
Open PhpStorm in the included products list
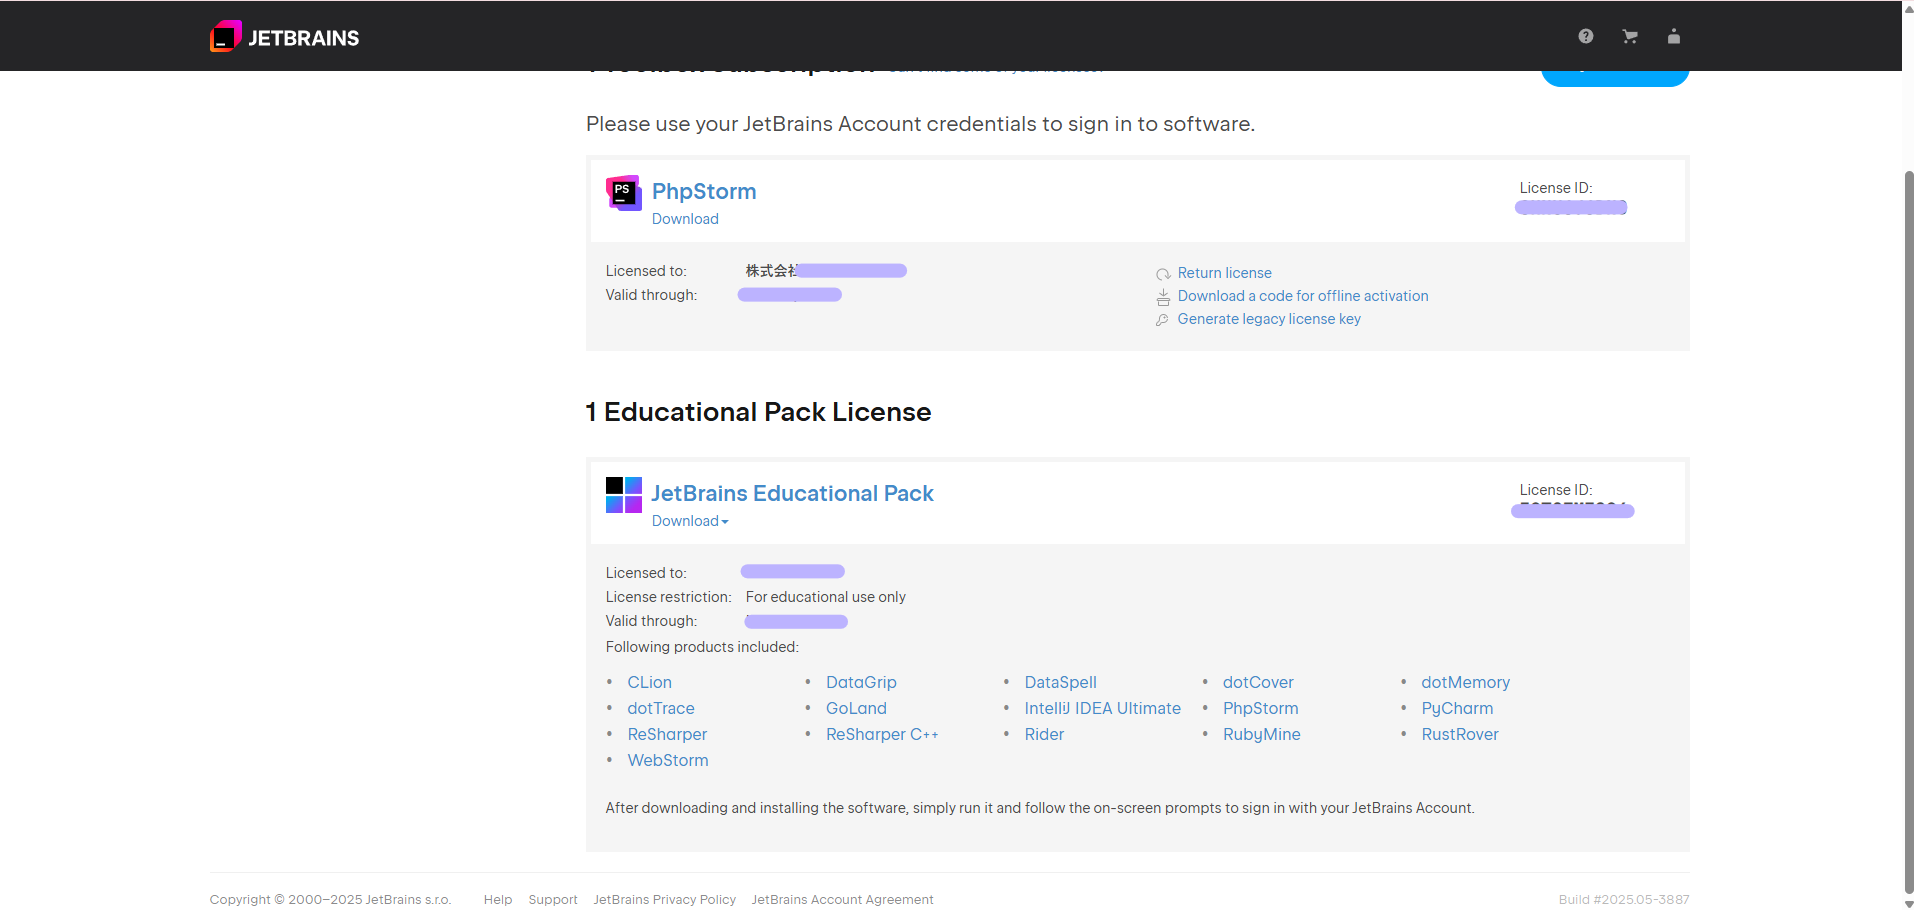1260,708
